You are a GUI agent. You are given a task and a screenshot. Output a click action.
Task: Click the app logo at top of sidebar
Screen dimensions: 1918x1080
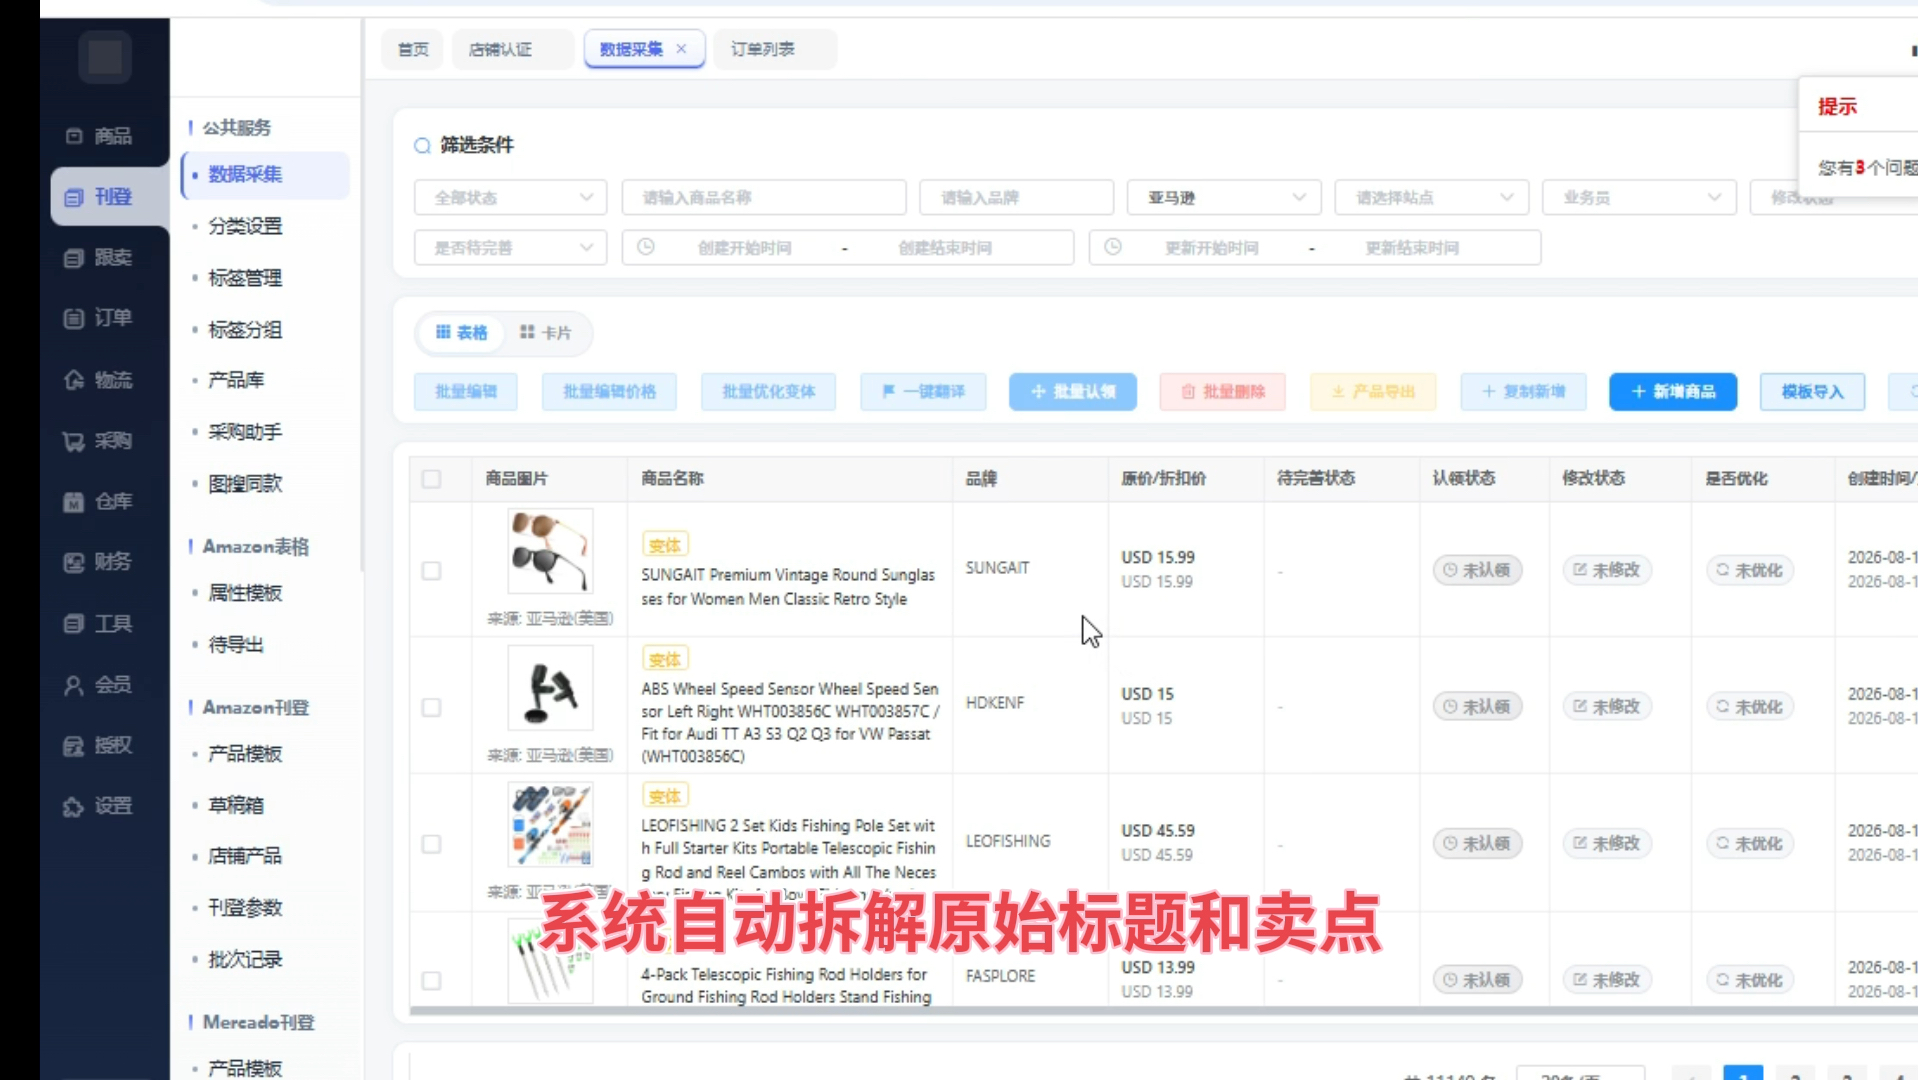(105, 57)
